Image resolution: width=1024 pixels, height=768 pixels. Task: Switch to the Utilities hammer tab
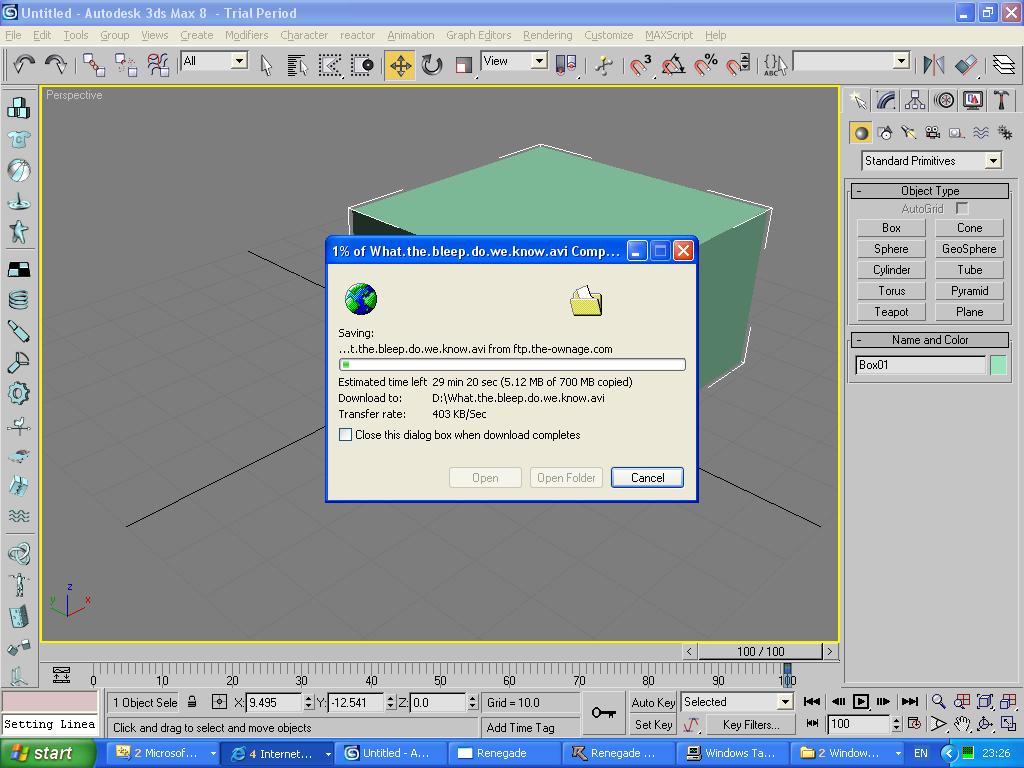pyautogui.click(x=1001, y=100)
